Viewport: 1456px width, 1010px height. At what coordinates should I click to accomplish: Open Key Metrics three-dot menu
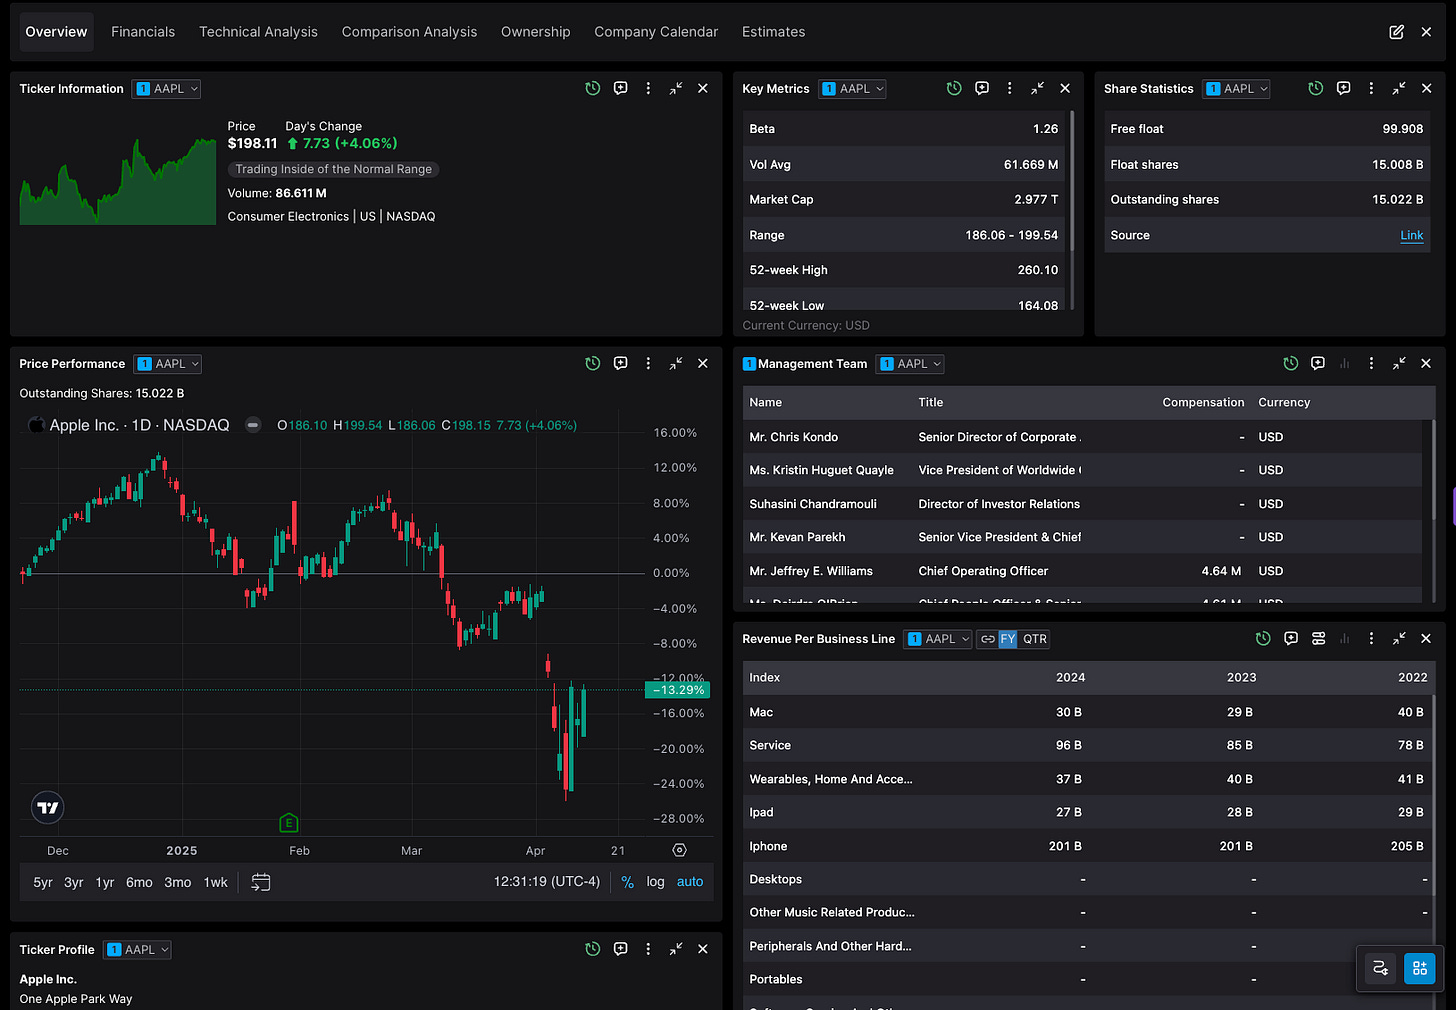coord(1009,88)
